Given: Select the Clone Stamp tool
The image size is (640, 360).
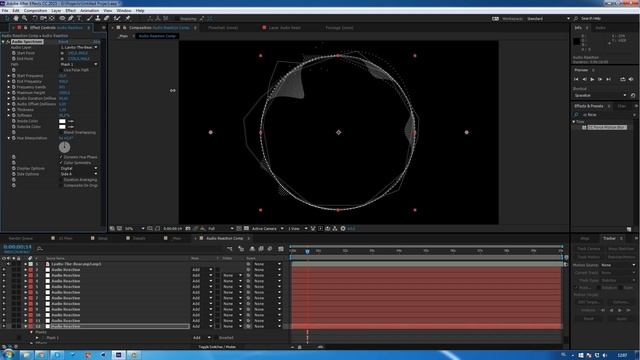Looking at the screenshot, I should 98,18.
